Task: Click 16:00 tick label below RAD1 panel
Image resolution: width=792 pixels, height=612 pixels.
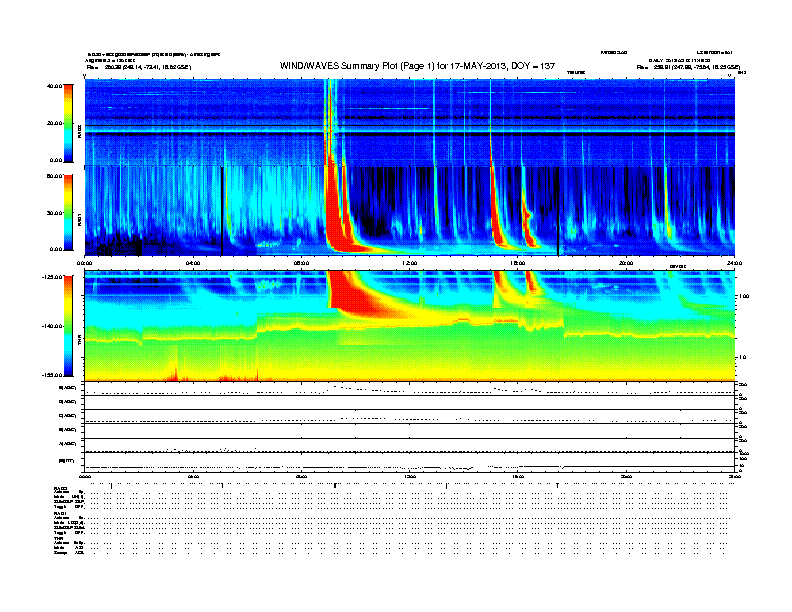Action: (x=518, y=263)
